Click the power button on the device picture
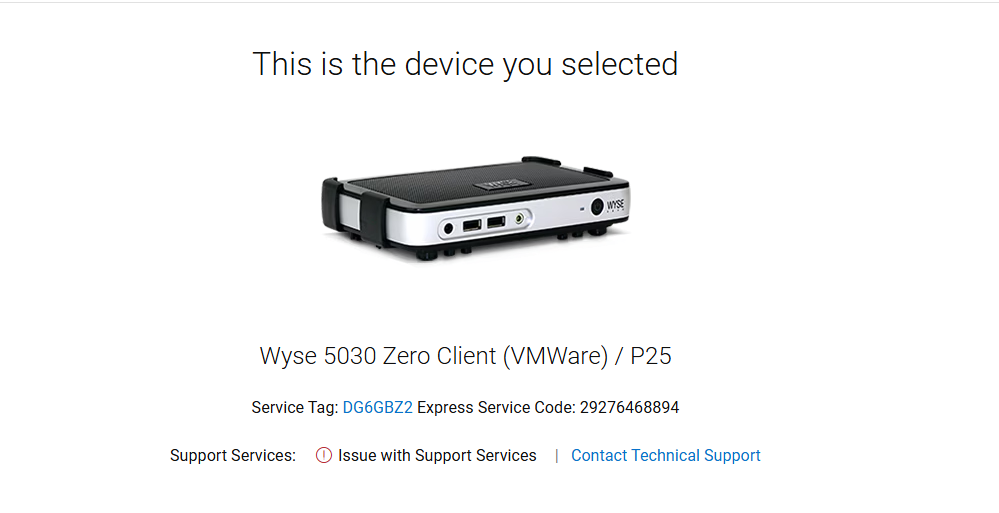The width and height of the screenshot is (999, 513). [597, 206]
